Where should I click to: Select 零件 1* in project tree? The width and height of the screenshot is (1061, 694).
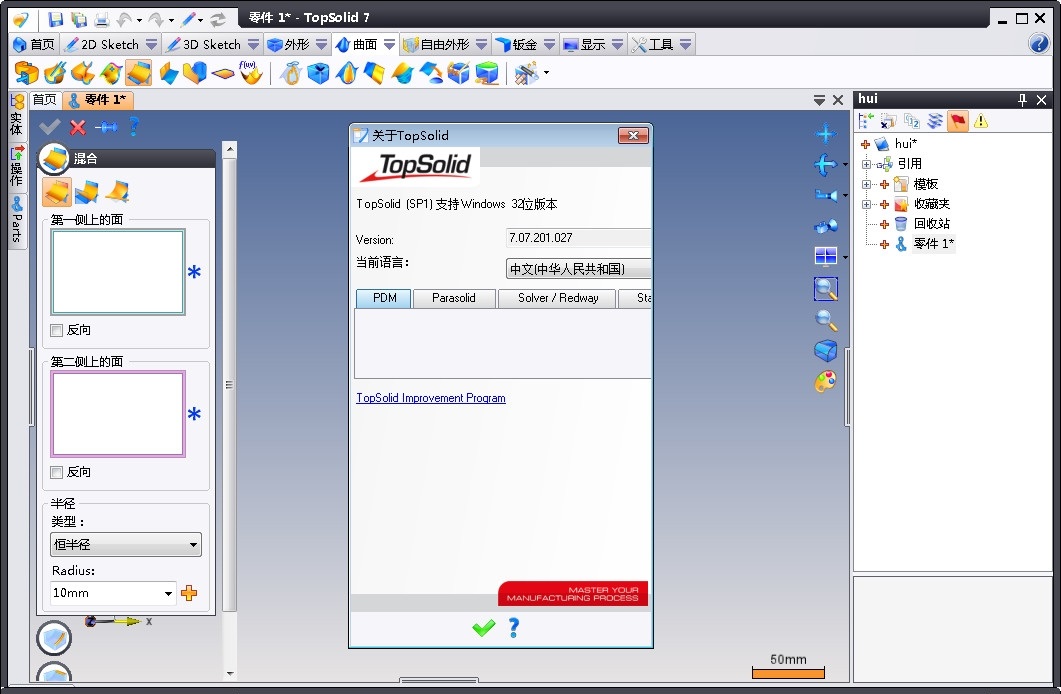[933, 244]
